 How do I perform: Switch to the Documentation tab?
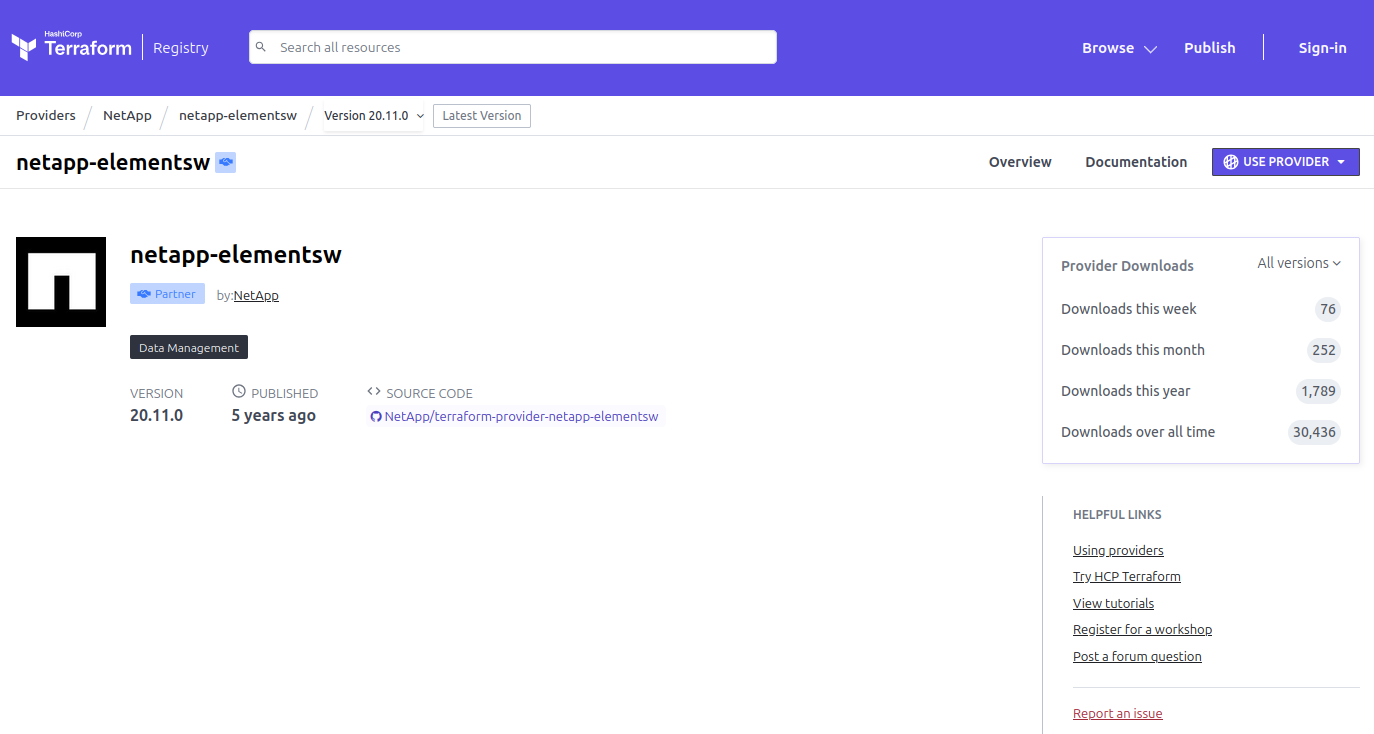[1136, 162]
